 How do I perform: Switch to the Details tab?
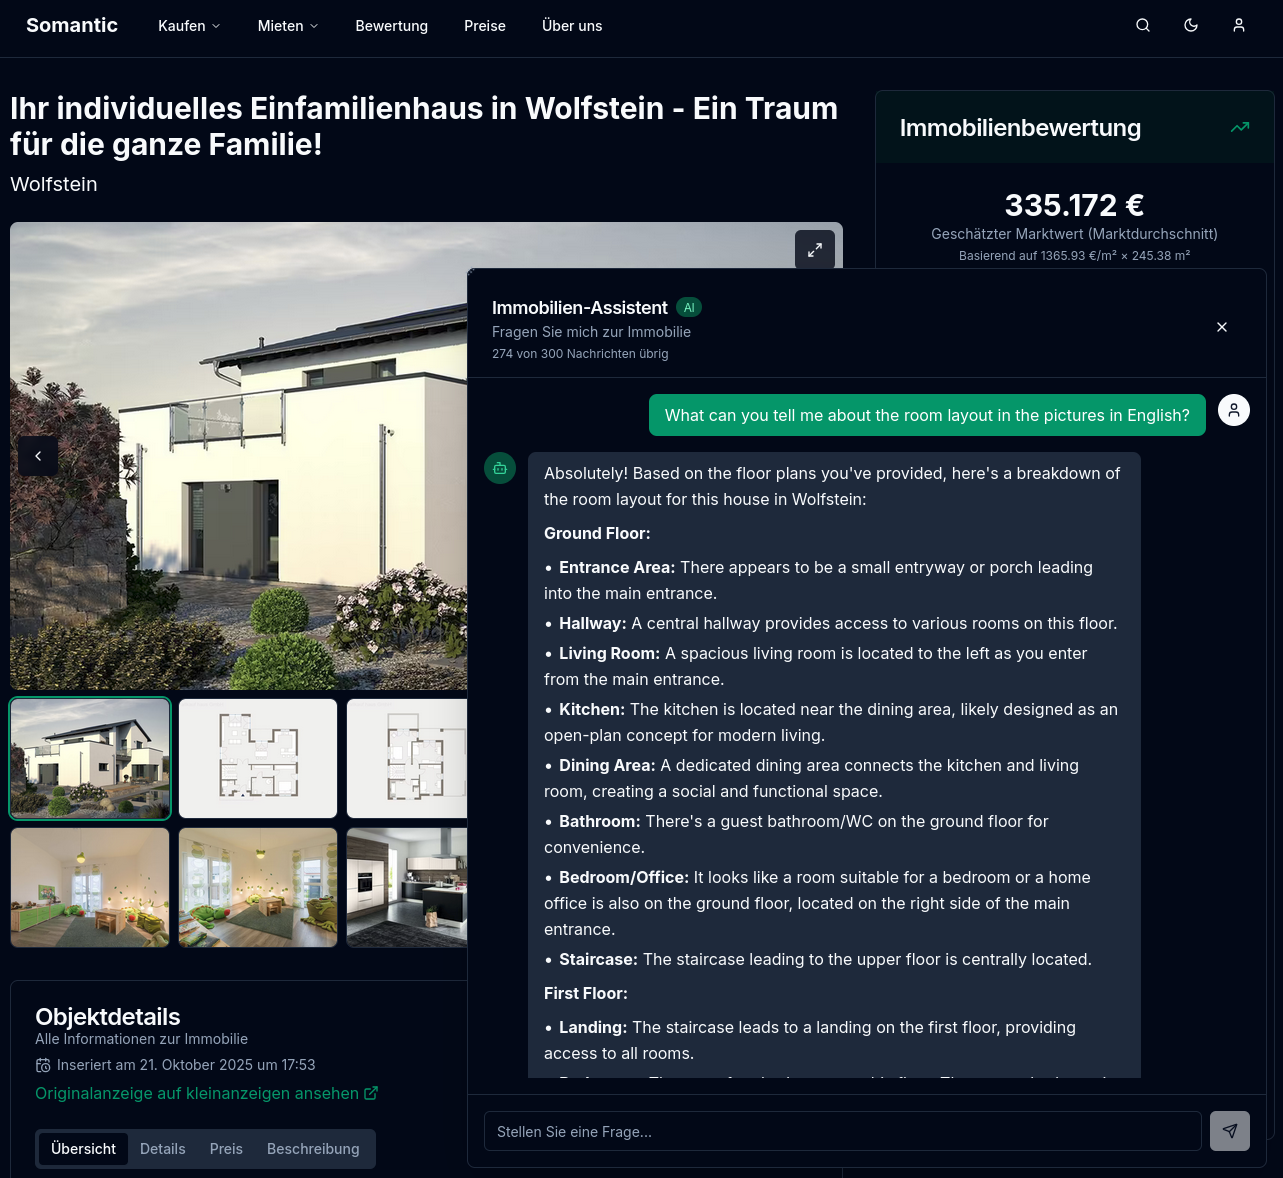(163, 1149)
